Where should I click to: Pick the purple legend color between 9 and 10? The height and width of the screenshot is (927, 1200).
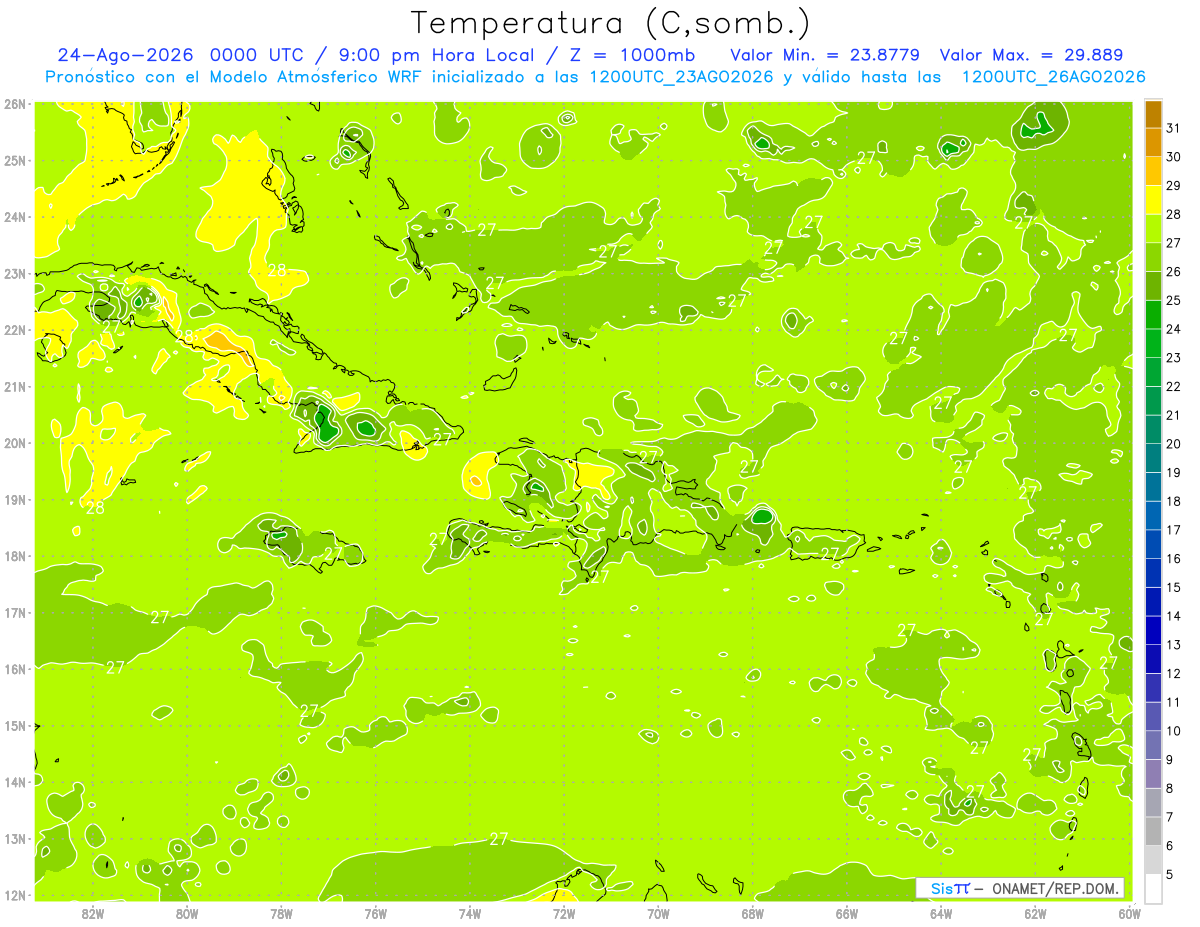click(1153, 745)
